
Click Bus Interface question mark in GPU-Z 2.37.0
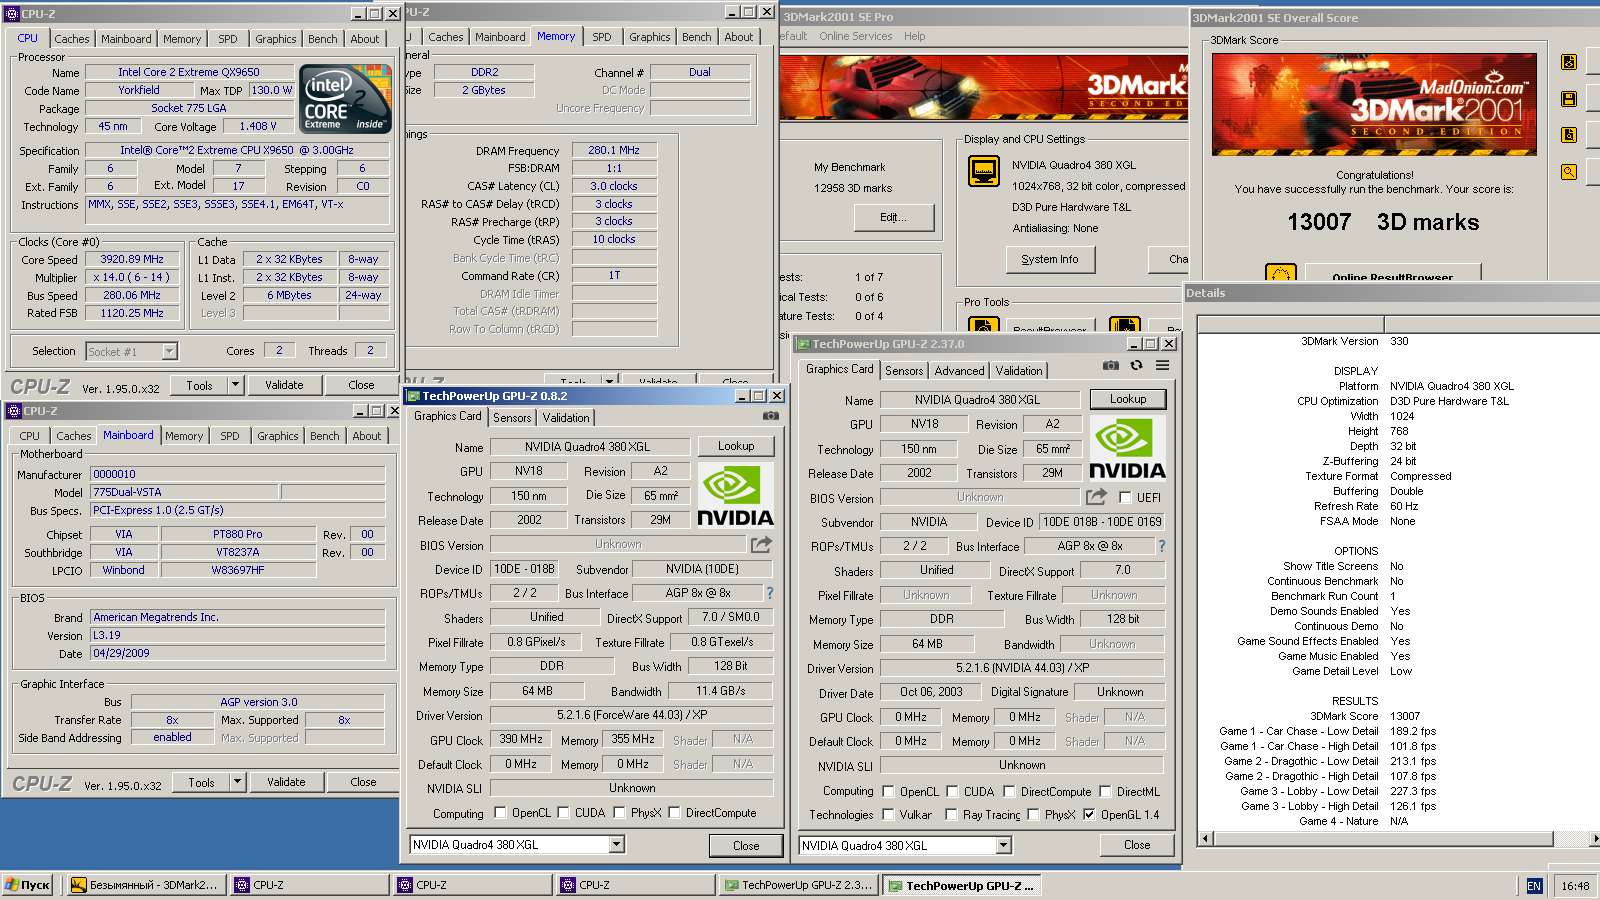(x=1162, y=546)
